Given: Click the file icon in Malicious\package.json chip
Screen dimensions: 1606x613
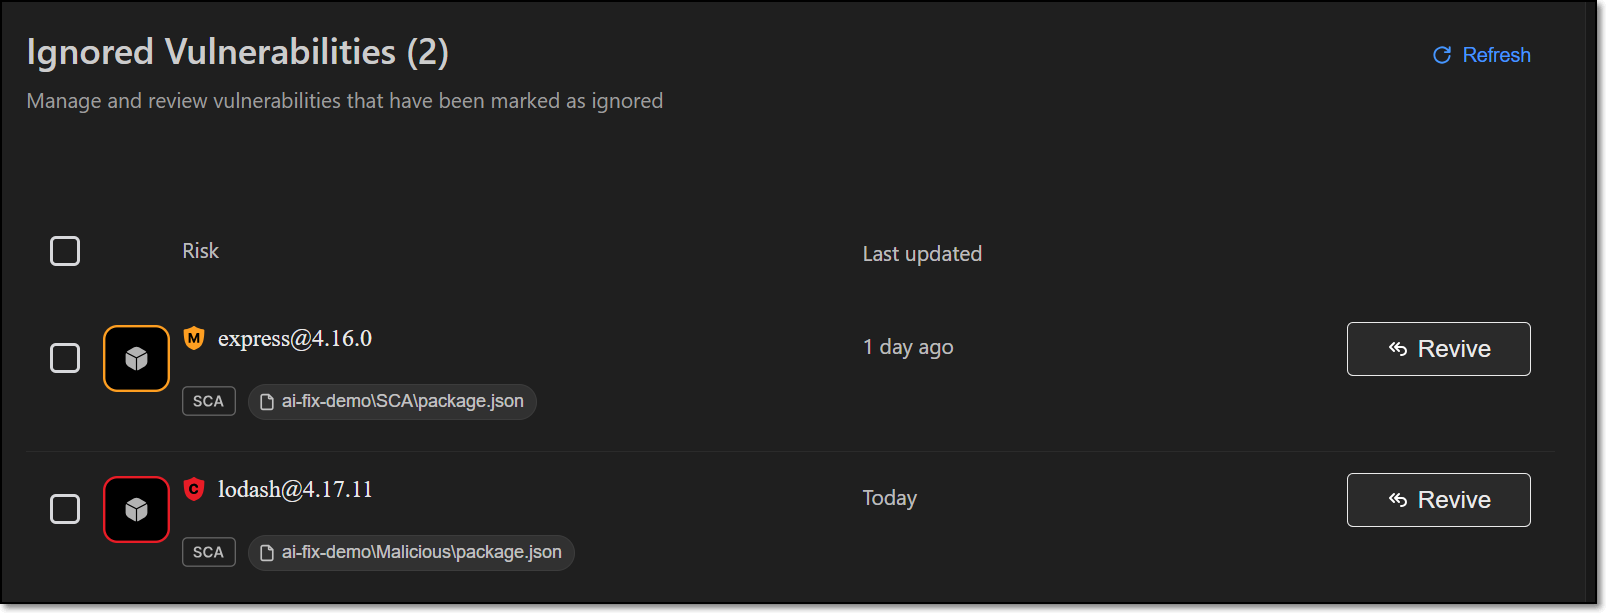Looking at the screenshot, I should (267, 553).
